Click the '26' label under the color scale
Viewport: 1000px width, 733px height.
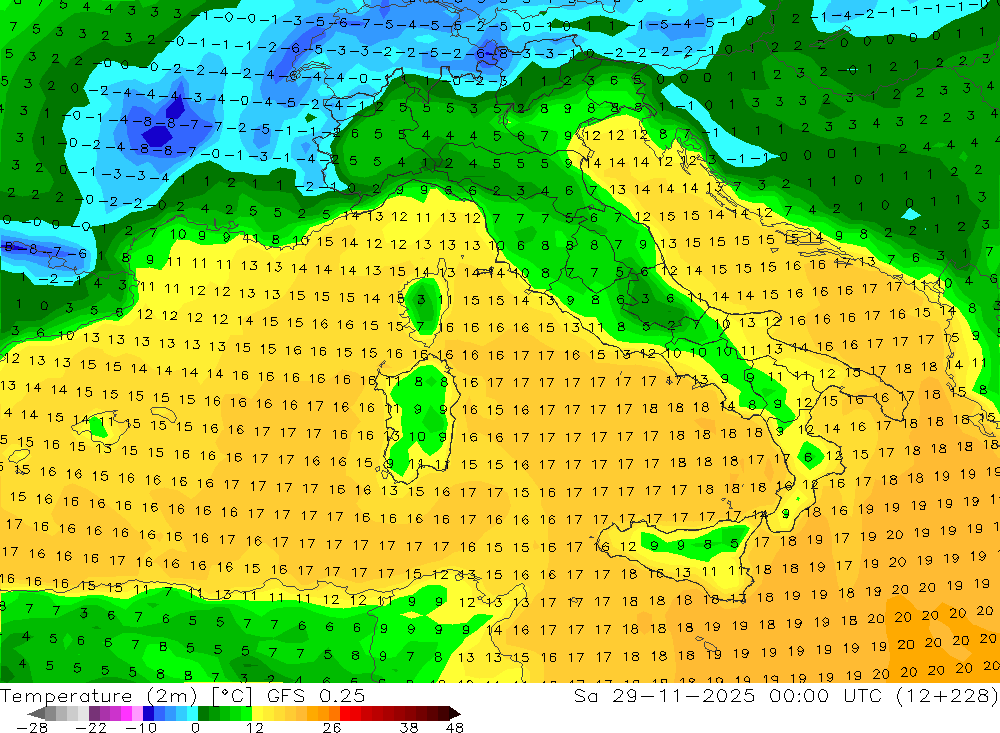(x=332, y=727)
